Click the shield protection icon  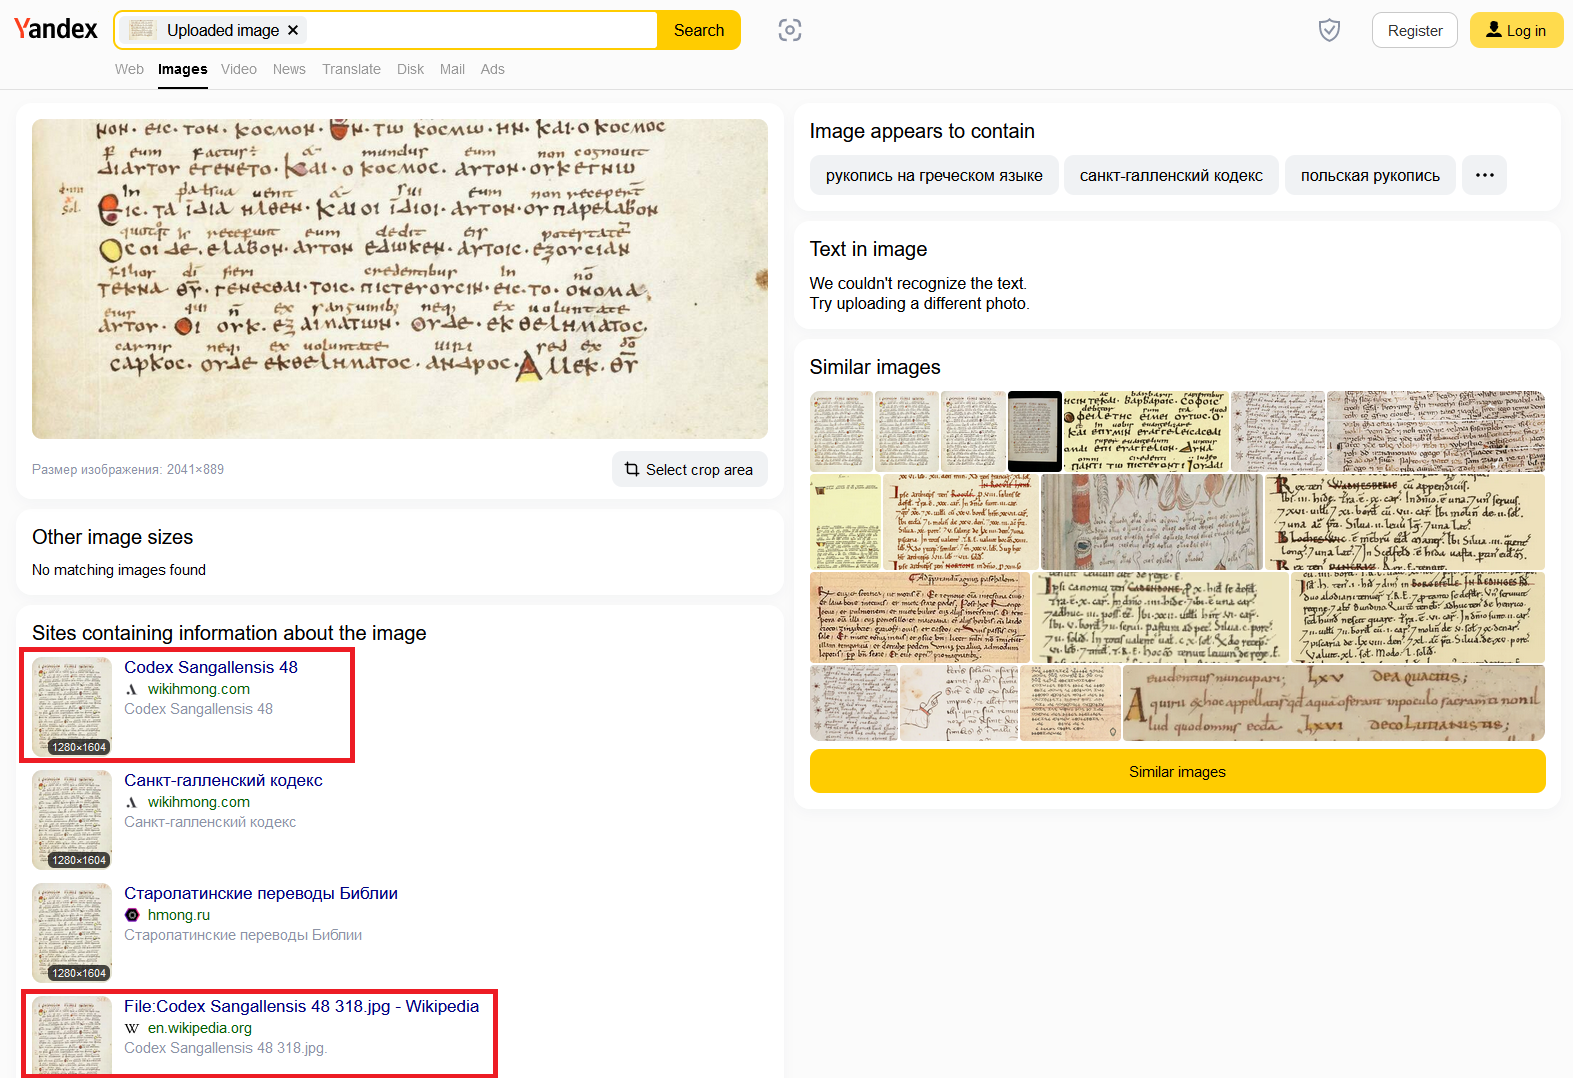coord(1329,30)
